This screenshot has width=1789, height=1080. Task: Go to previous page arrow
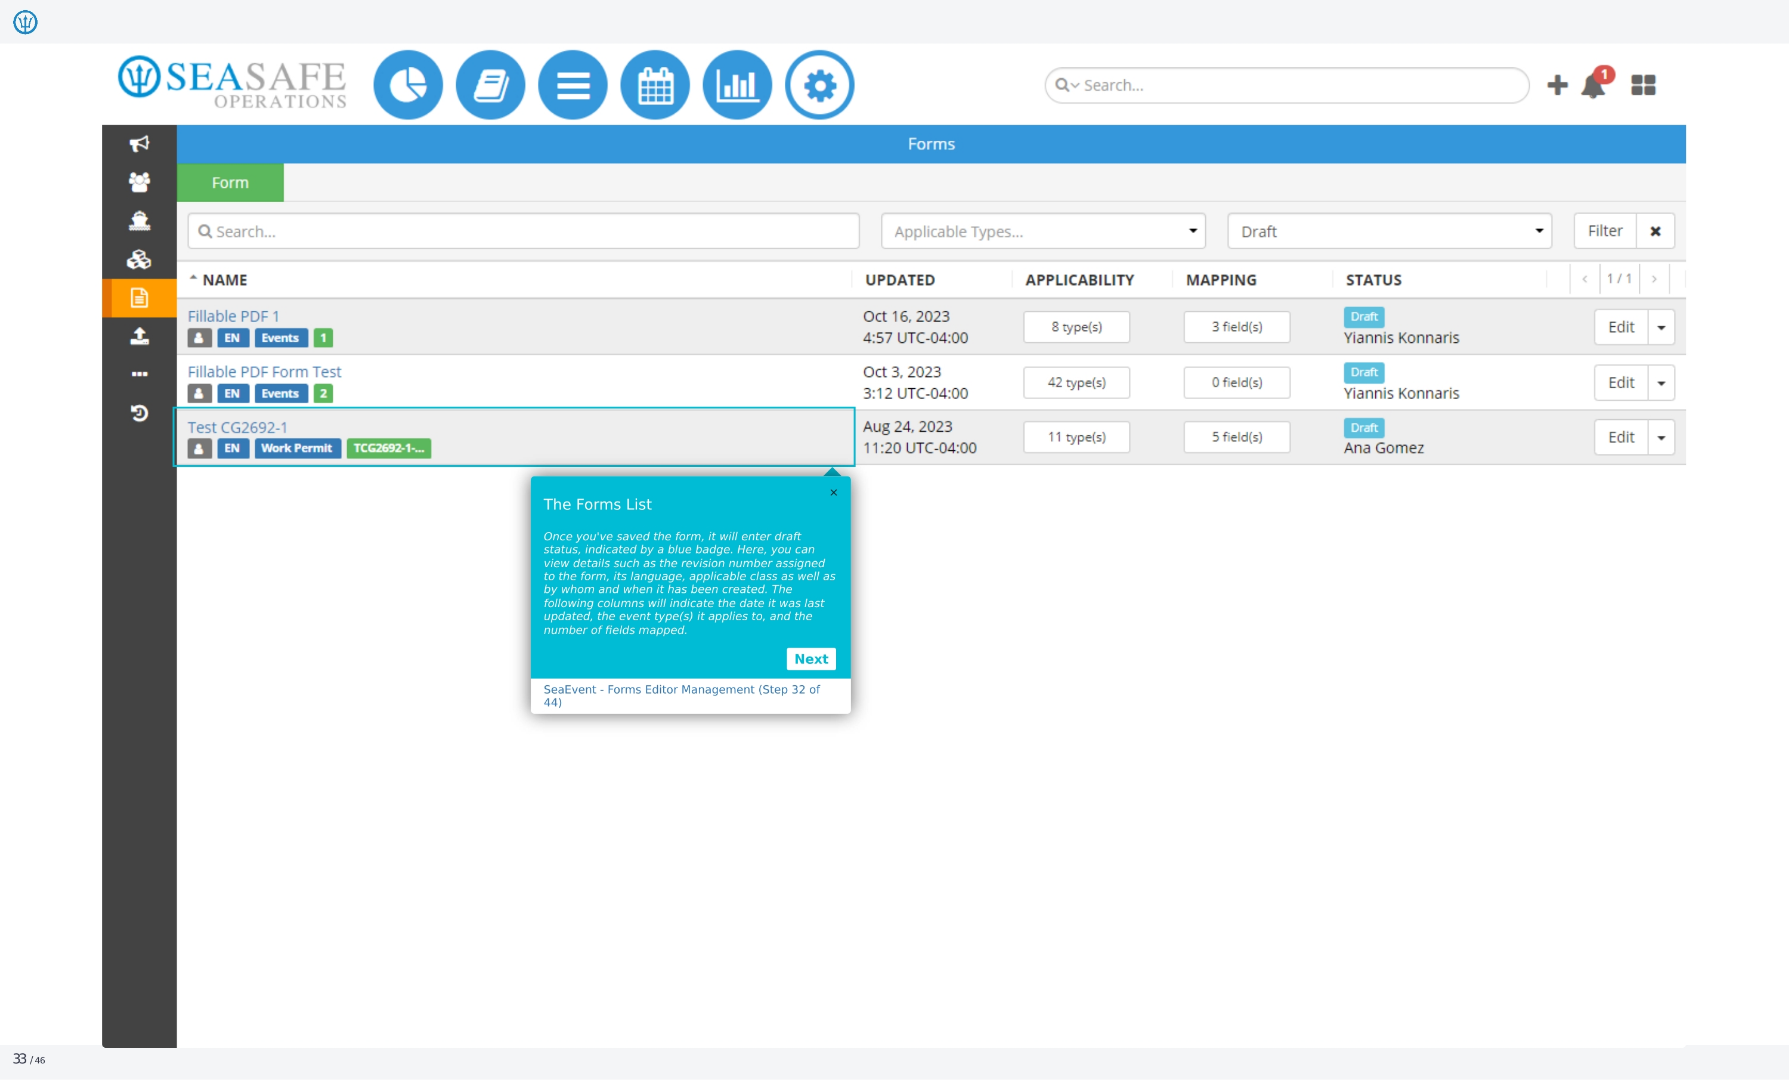(x=1585, y=279)
